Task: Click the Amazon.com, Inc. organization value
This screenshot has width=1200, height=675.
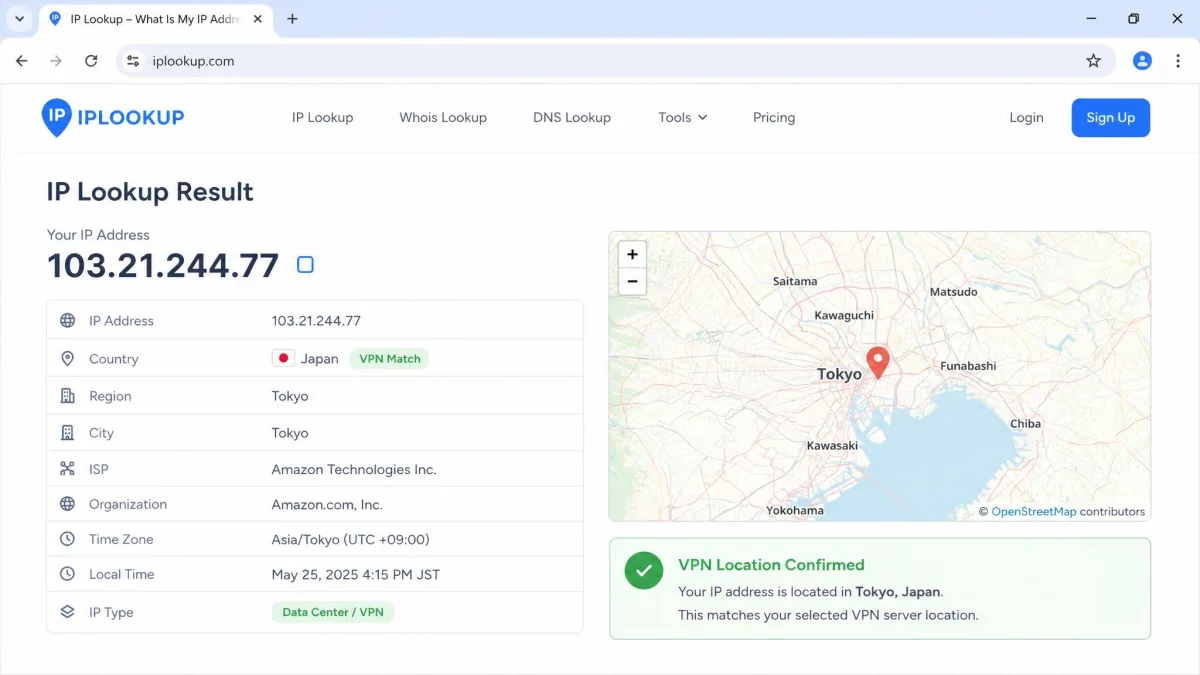Action: [327, 504]
